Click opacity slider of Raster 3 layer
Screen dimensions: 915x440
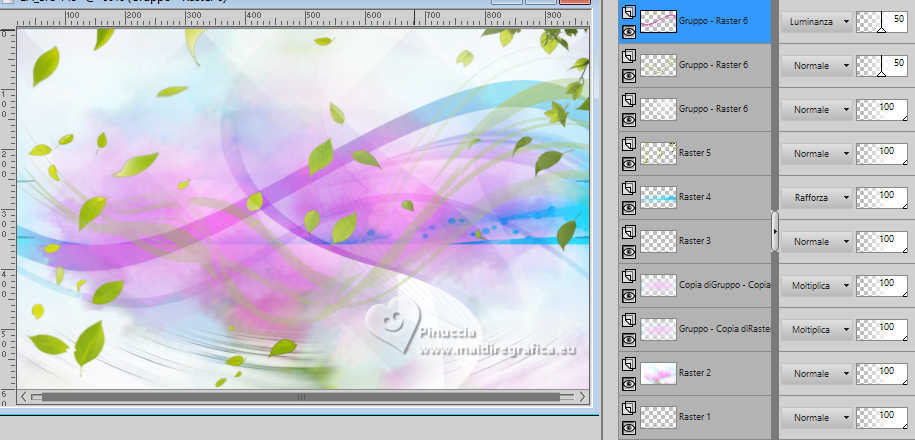click(882, 241)
